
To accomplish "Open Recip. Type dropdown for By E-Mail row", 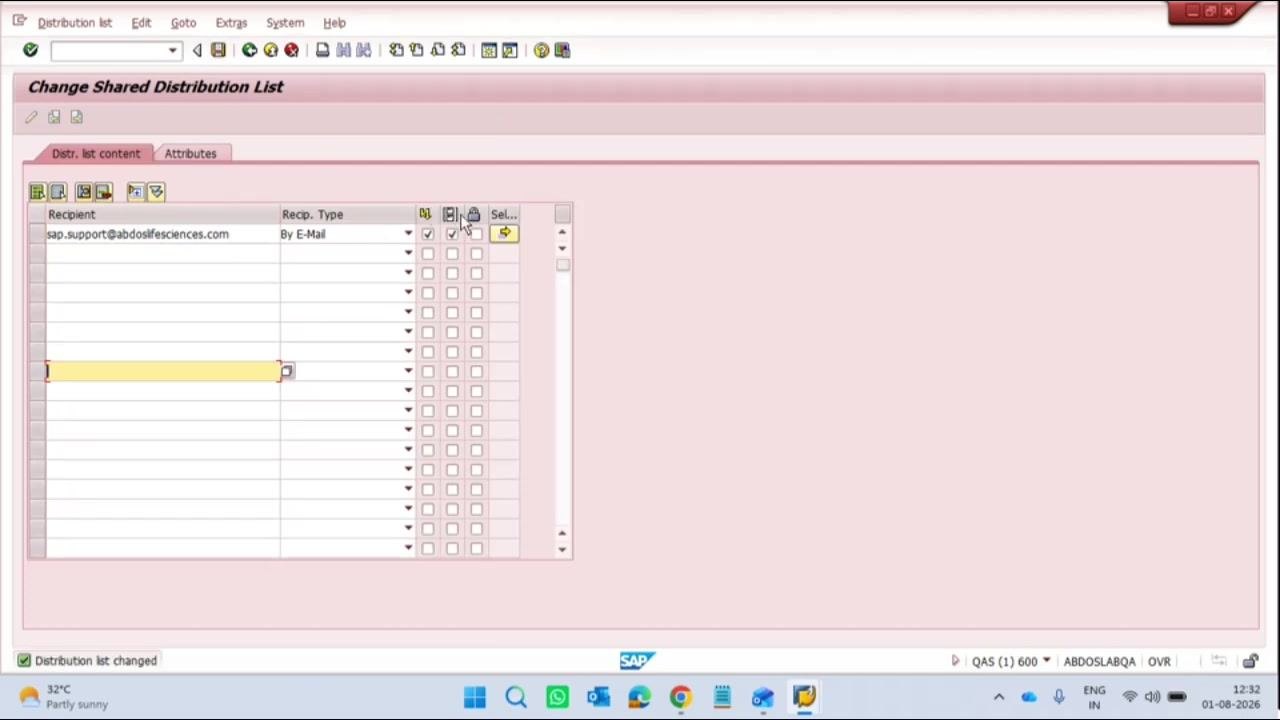I will 408,234.
